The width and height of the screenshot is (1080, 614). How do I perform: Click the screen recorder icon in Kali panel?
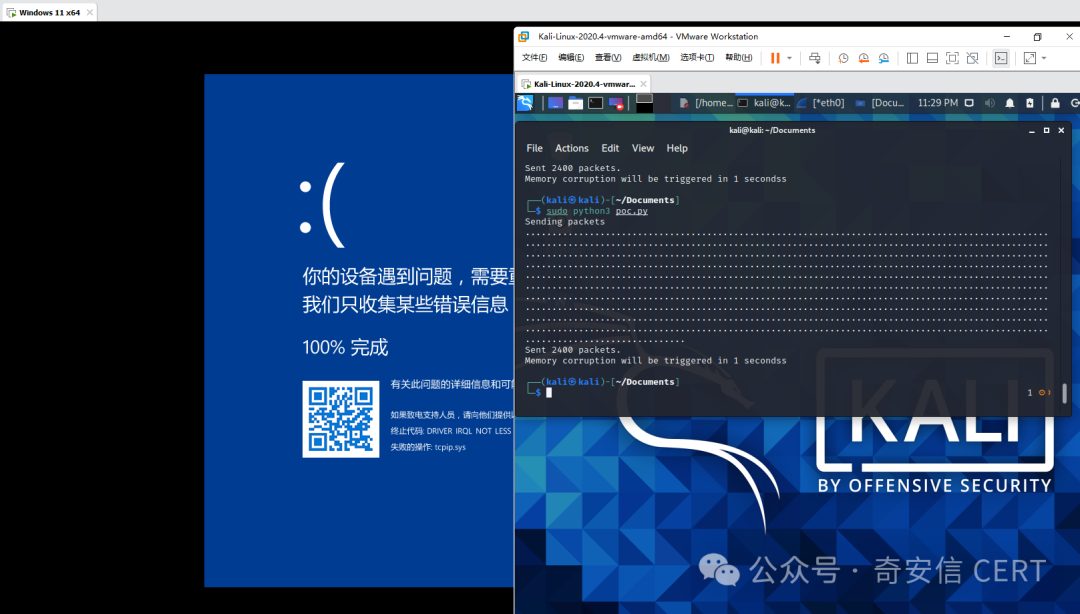[x=616, y=103]
